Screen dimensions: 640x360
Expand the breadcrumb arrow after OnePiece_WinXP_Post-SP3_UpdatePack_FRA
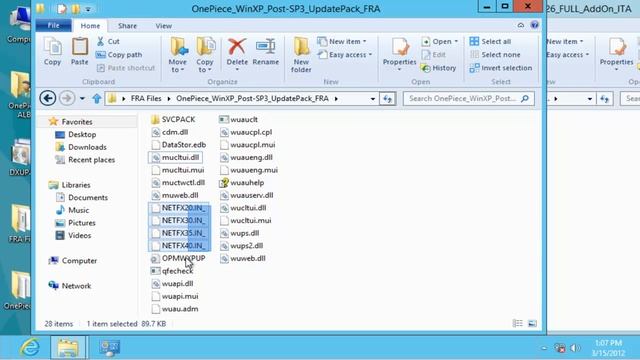[336, 98]
